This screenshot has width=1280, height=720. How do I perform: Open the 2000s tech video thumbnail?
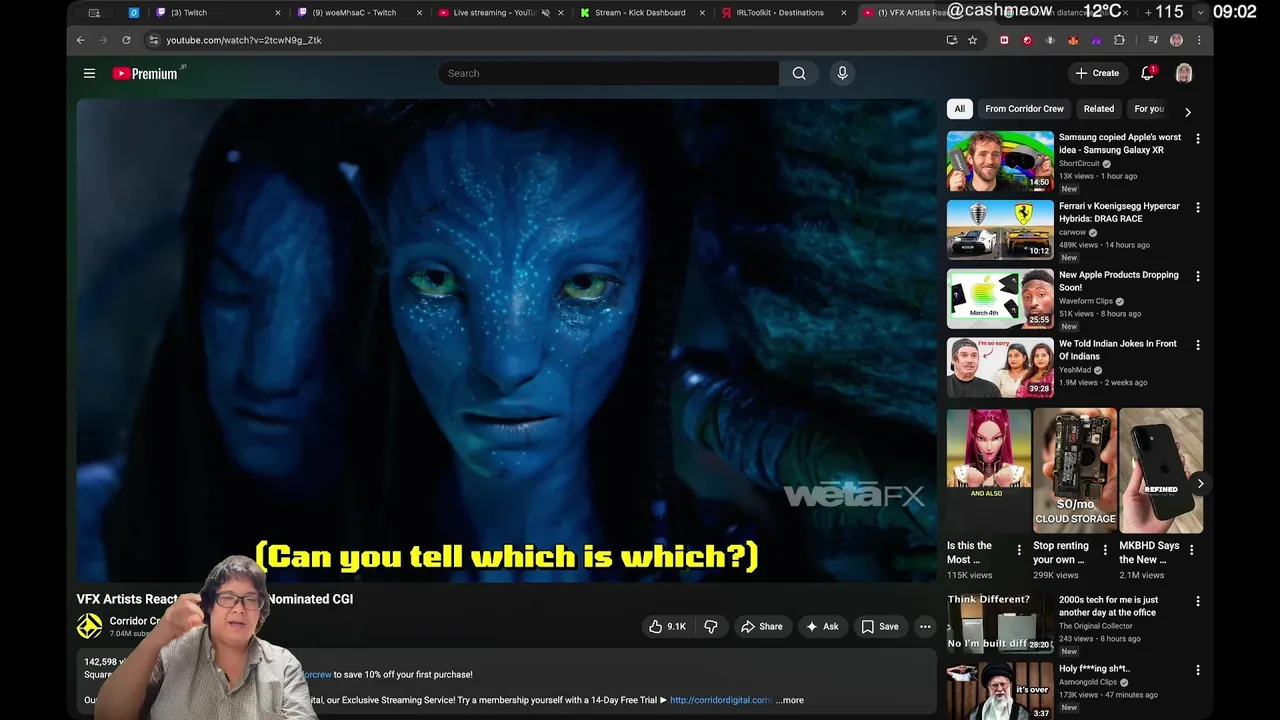point(1000,624)
